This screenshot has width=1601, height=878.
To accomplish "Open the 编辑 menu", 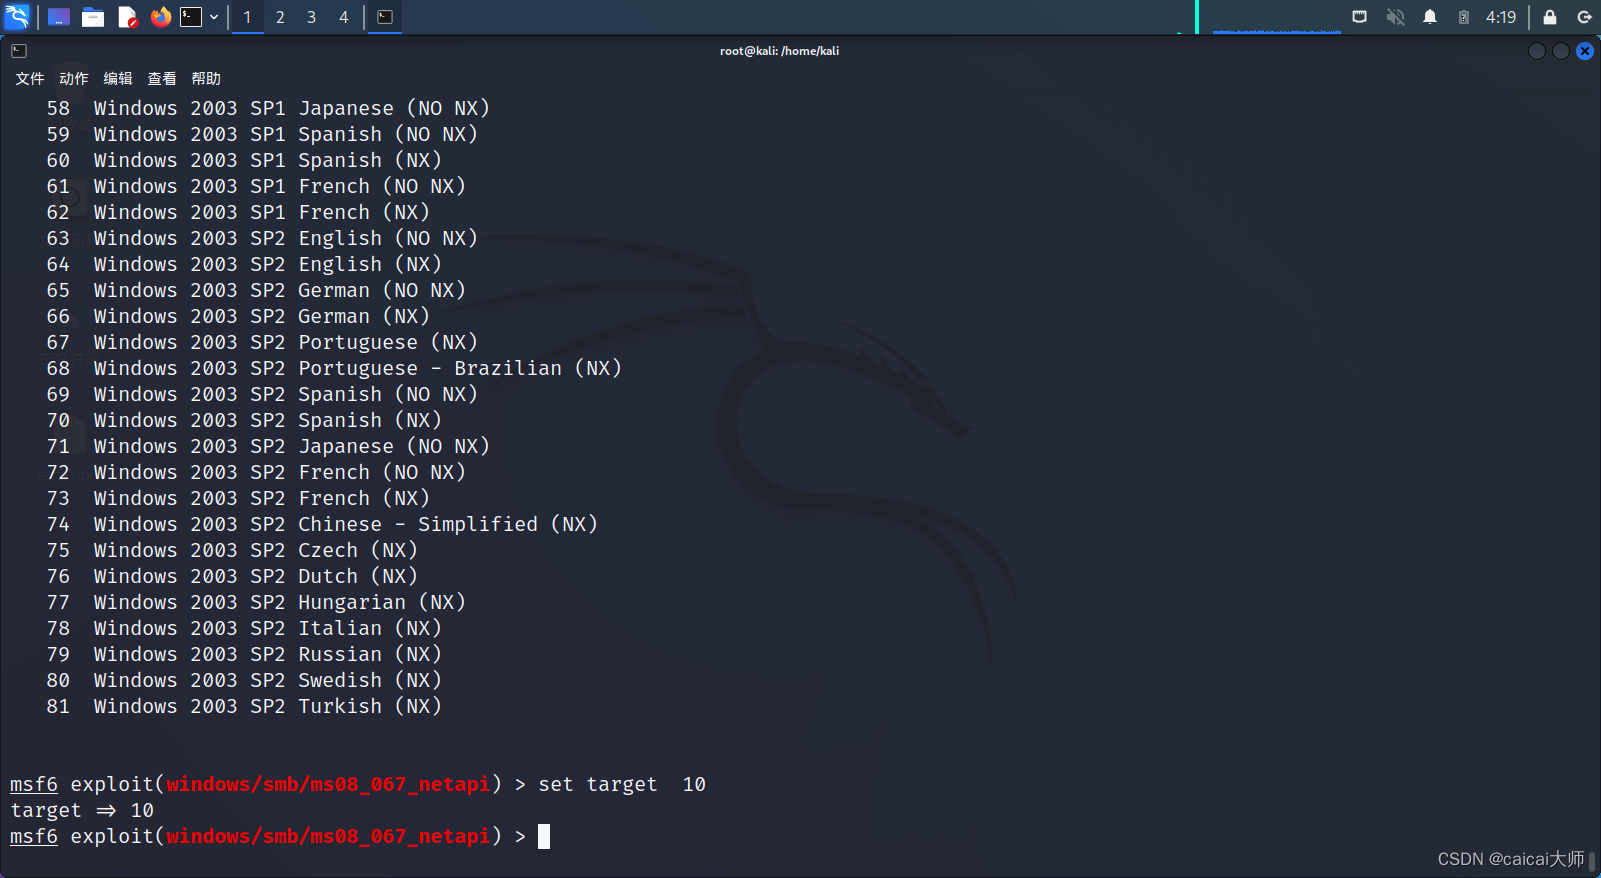I will point(118,79).
